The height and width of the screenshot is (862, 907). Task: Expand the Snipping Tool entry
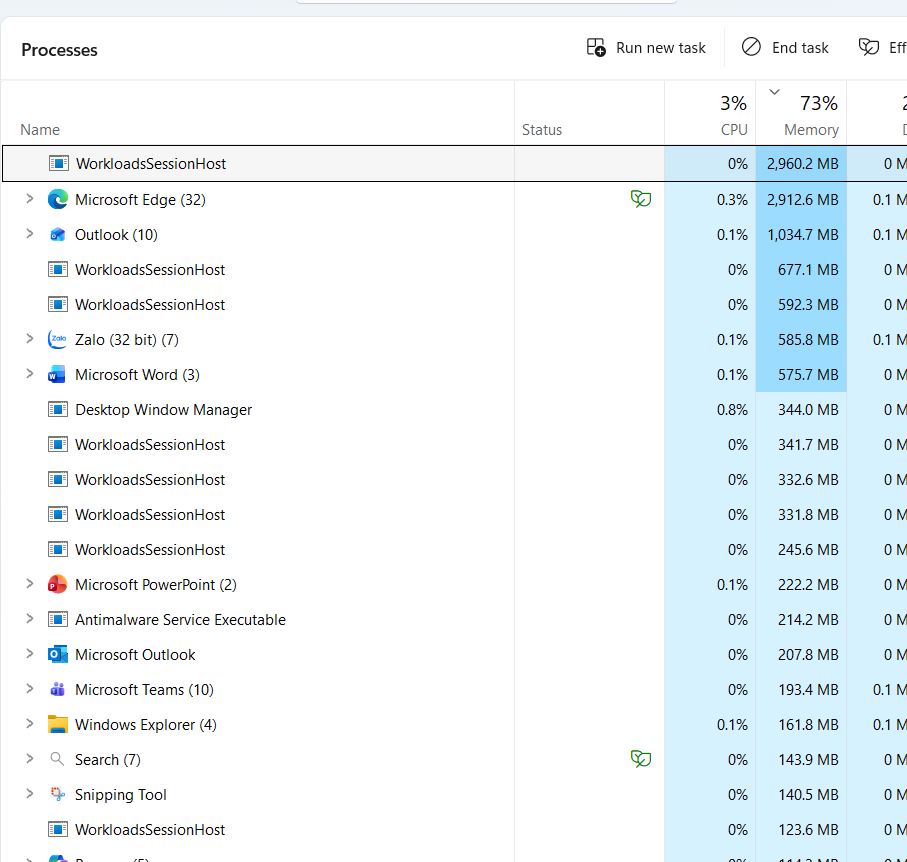click(30, 794)
